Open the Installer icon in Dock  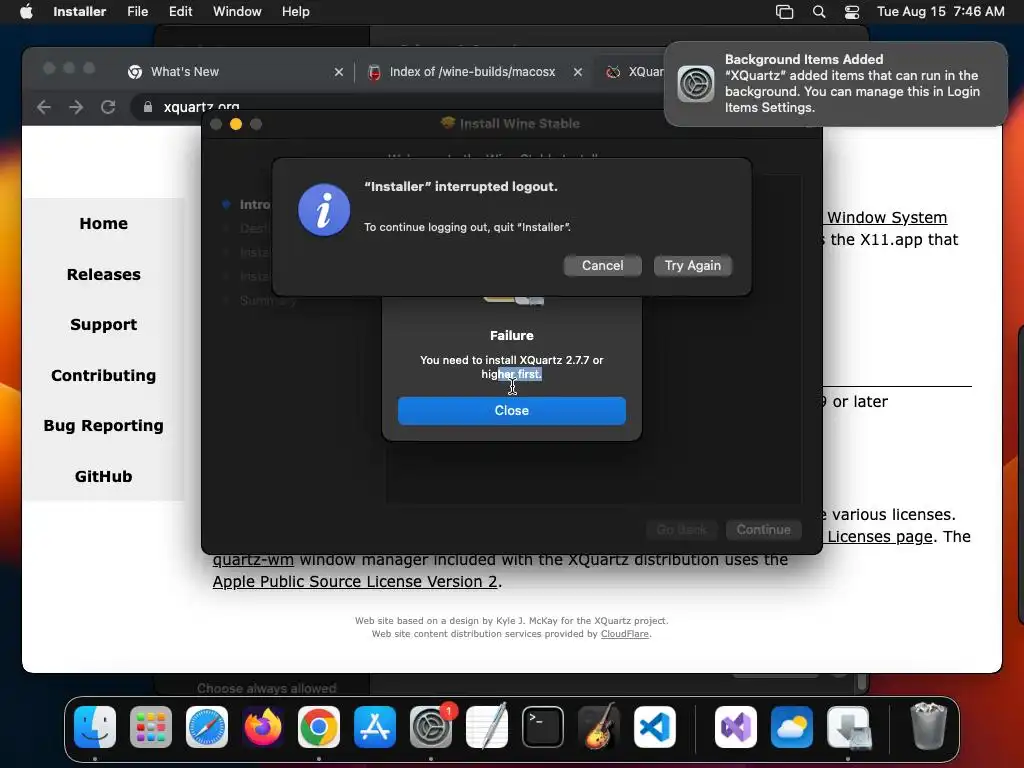[848, 727]
